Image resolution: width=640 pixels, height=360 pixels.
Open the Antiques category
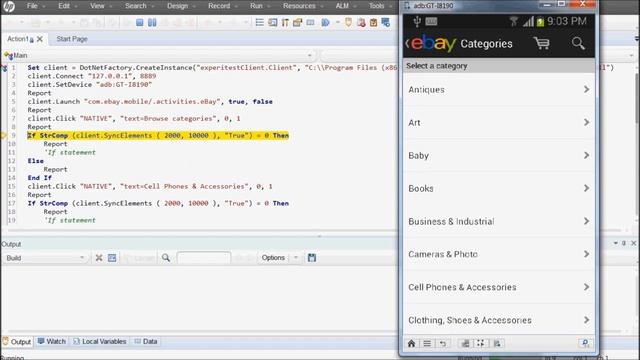pos(499,89)
